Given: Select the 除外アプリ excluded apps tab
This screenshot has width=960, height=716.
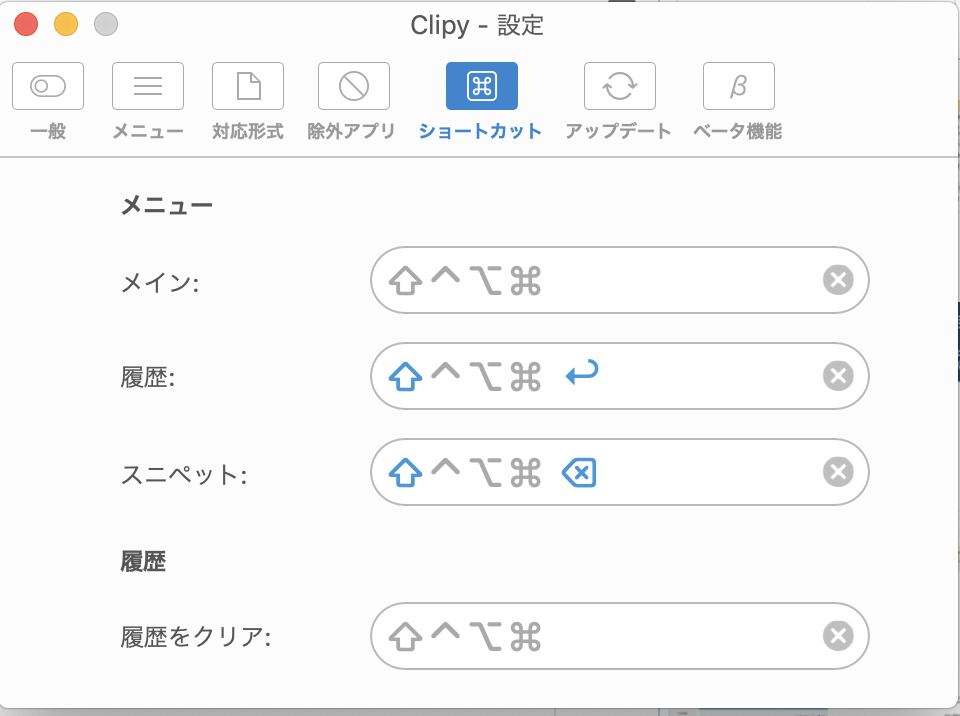Looking at the screenshot, I should pyautogui.click(x=352, y=102).
